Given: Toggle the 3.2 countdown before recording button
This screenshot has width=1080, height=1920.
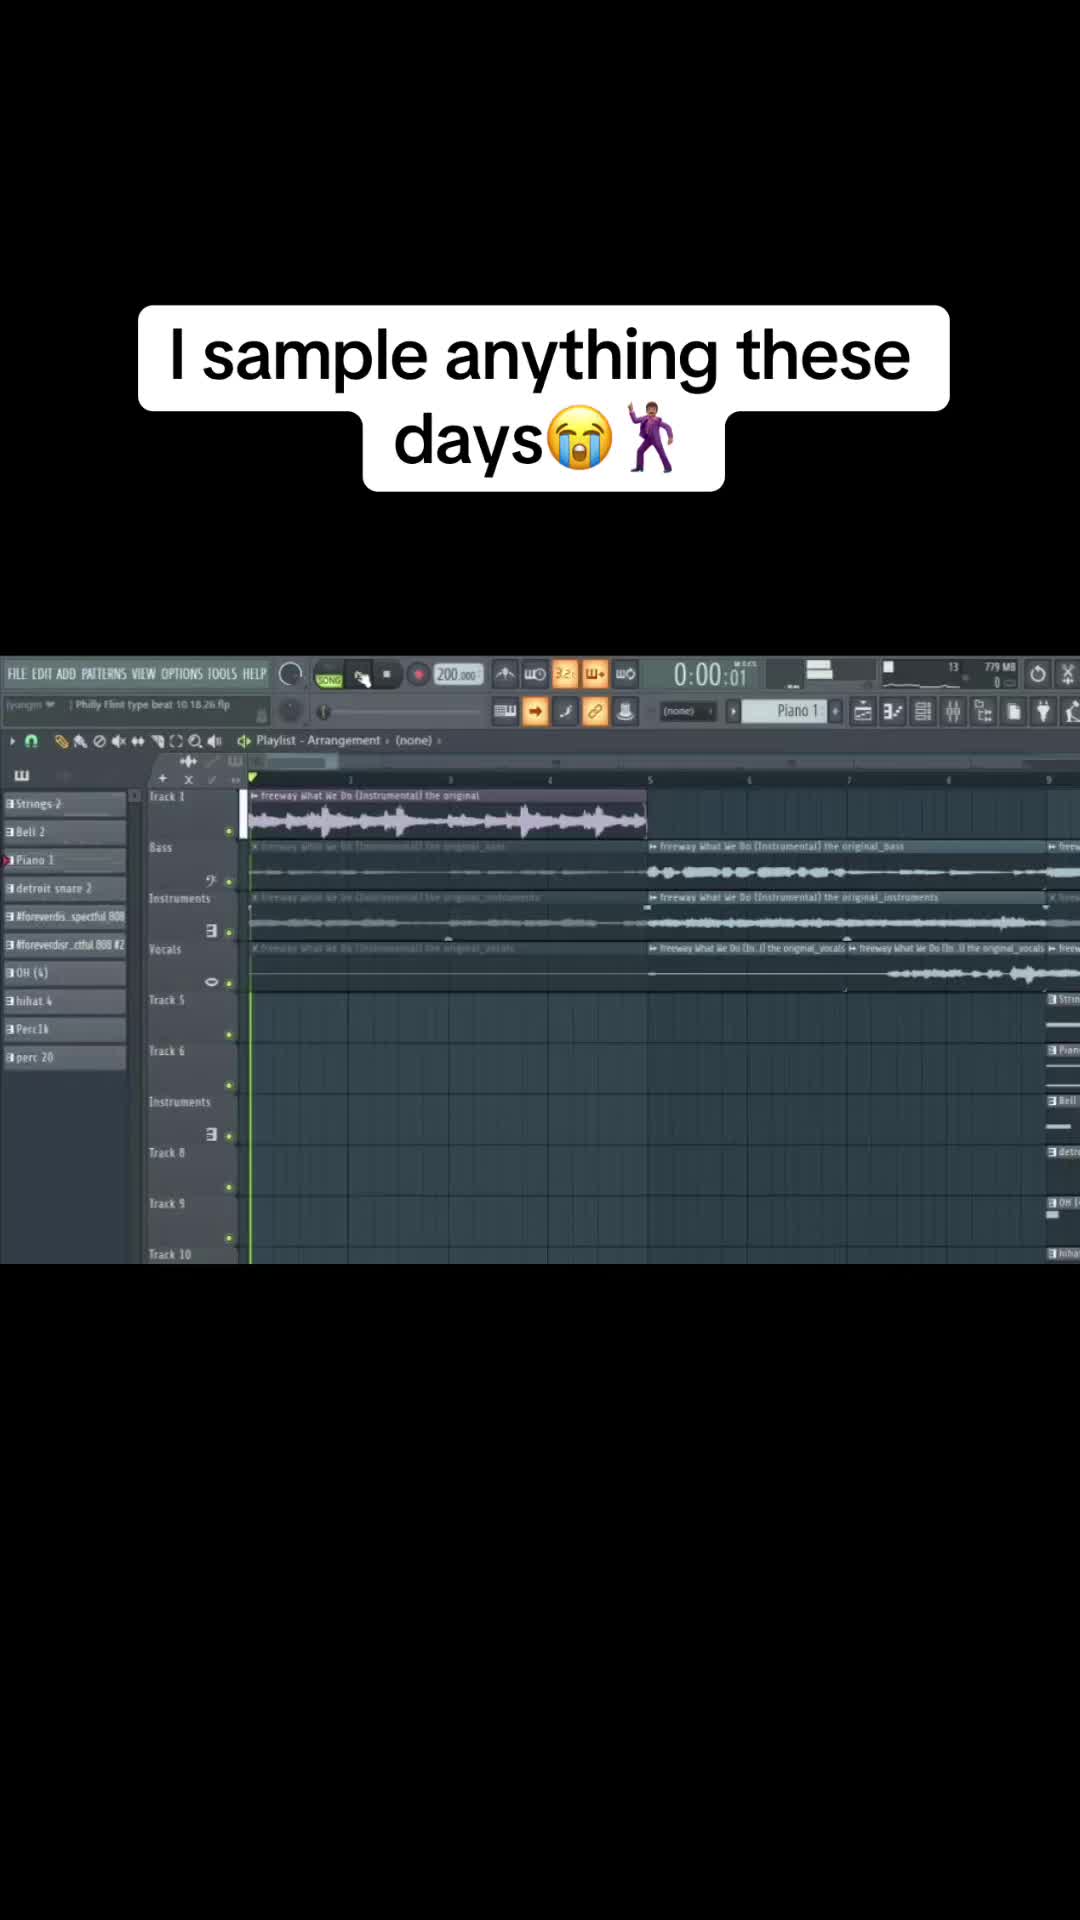Looking at the screenshot, I should coord(565,674).
